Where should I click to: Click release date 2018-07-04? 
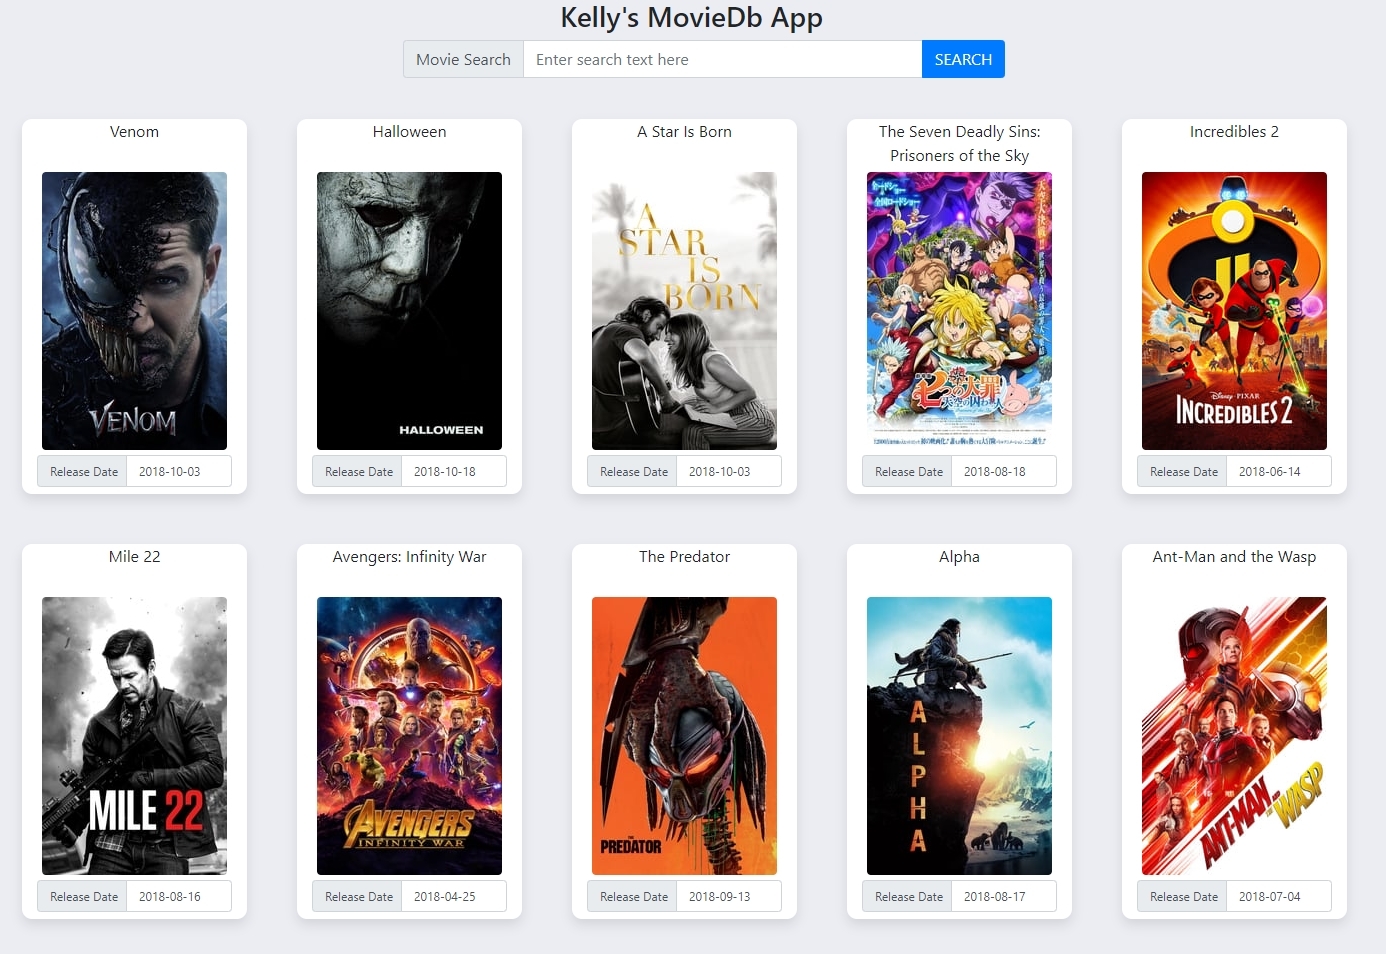click(1279, 896)
